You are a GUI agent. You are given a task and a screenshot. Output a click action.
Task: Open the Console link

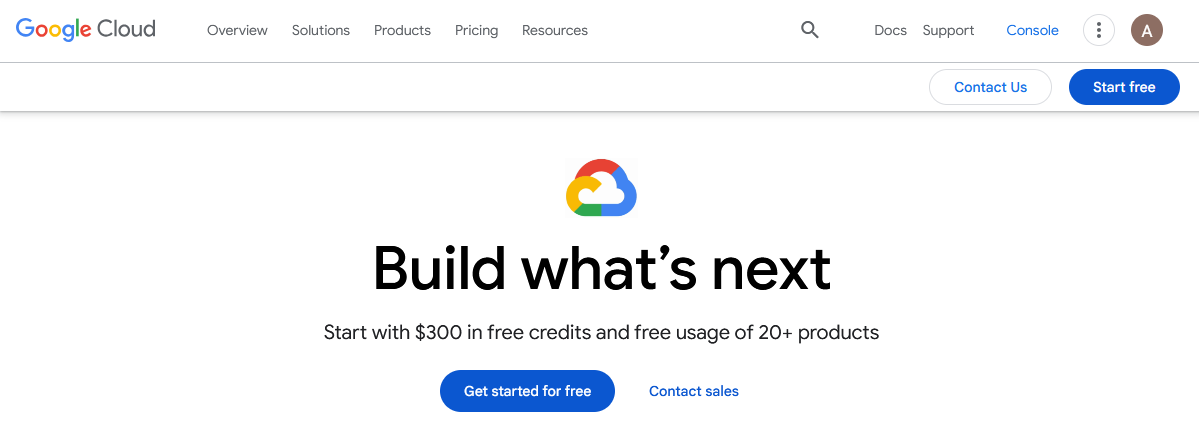(x=1032, y=30)
